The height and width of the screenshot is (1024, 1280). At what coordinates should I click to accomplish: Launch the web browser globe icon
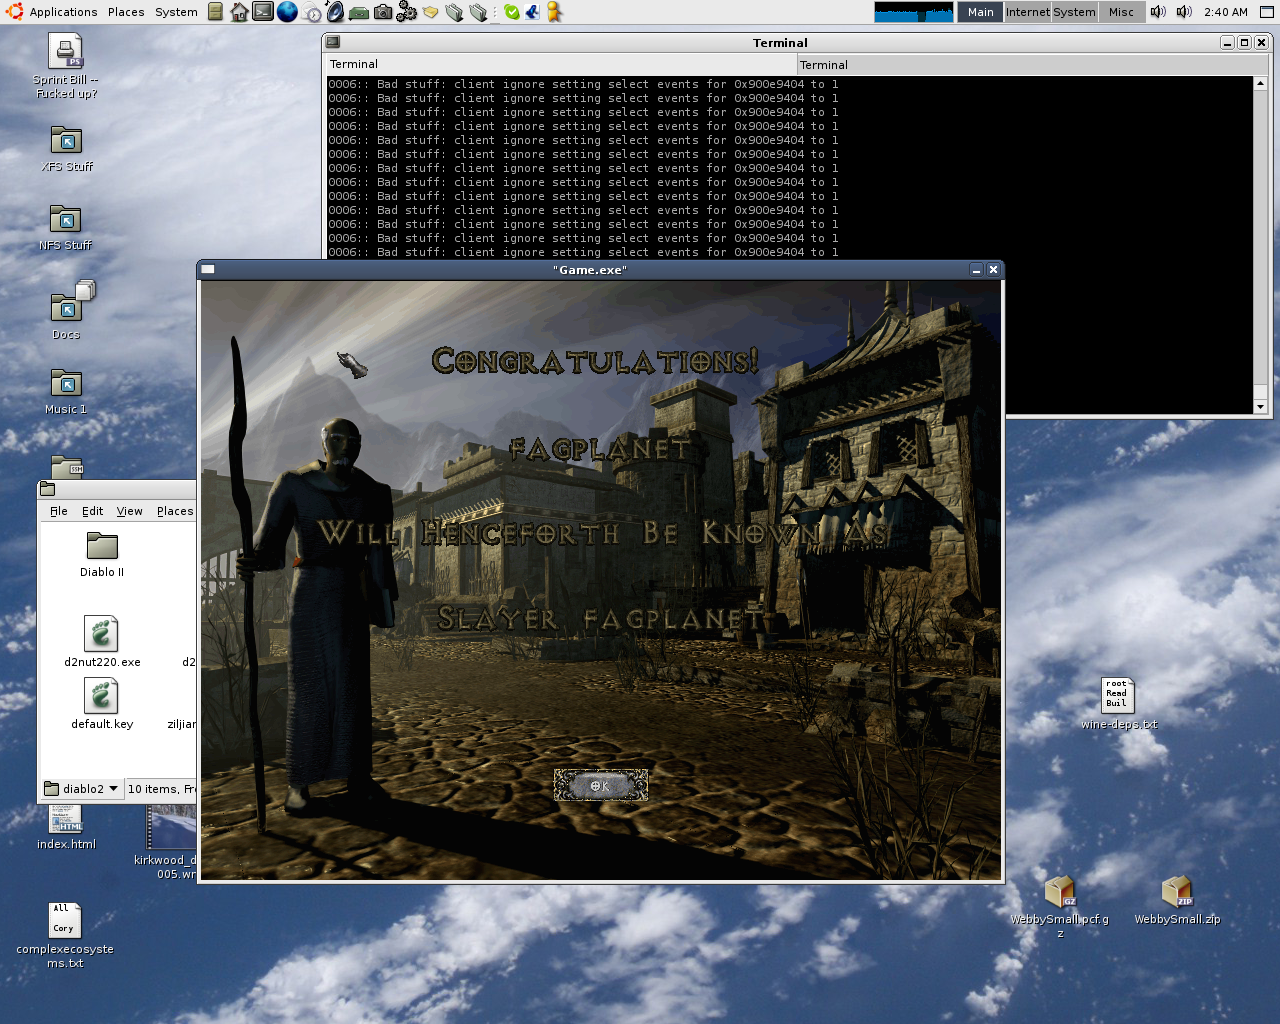click(287, 12)
